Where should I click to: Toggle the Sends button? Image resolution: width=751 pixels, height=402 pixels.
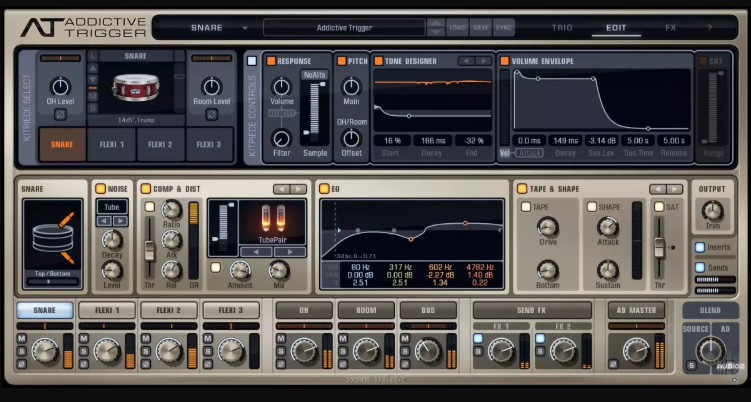tap(700, 267)
